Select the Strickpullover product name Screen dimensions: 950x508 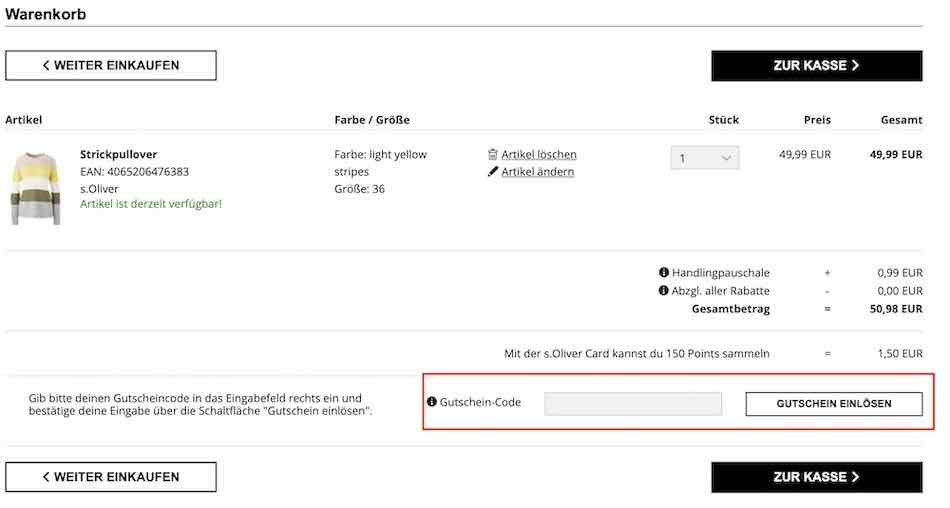[119, 155]
